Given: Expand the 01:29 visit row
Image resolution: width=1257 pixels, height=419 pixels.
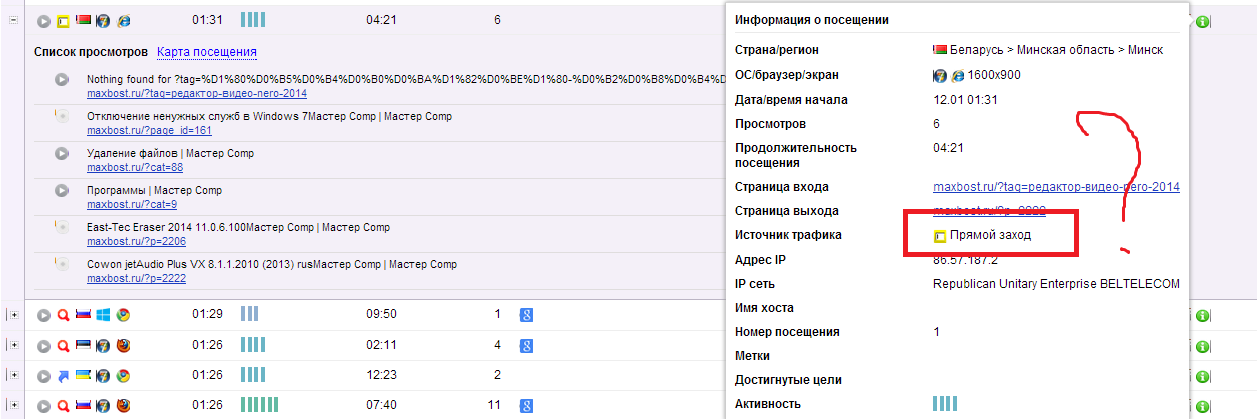Looking at the screenshot, I should coord(13,315).
